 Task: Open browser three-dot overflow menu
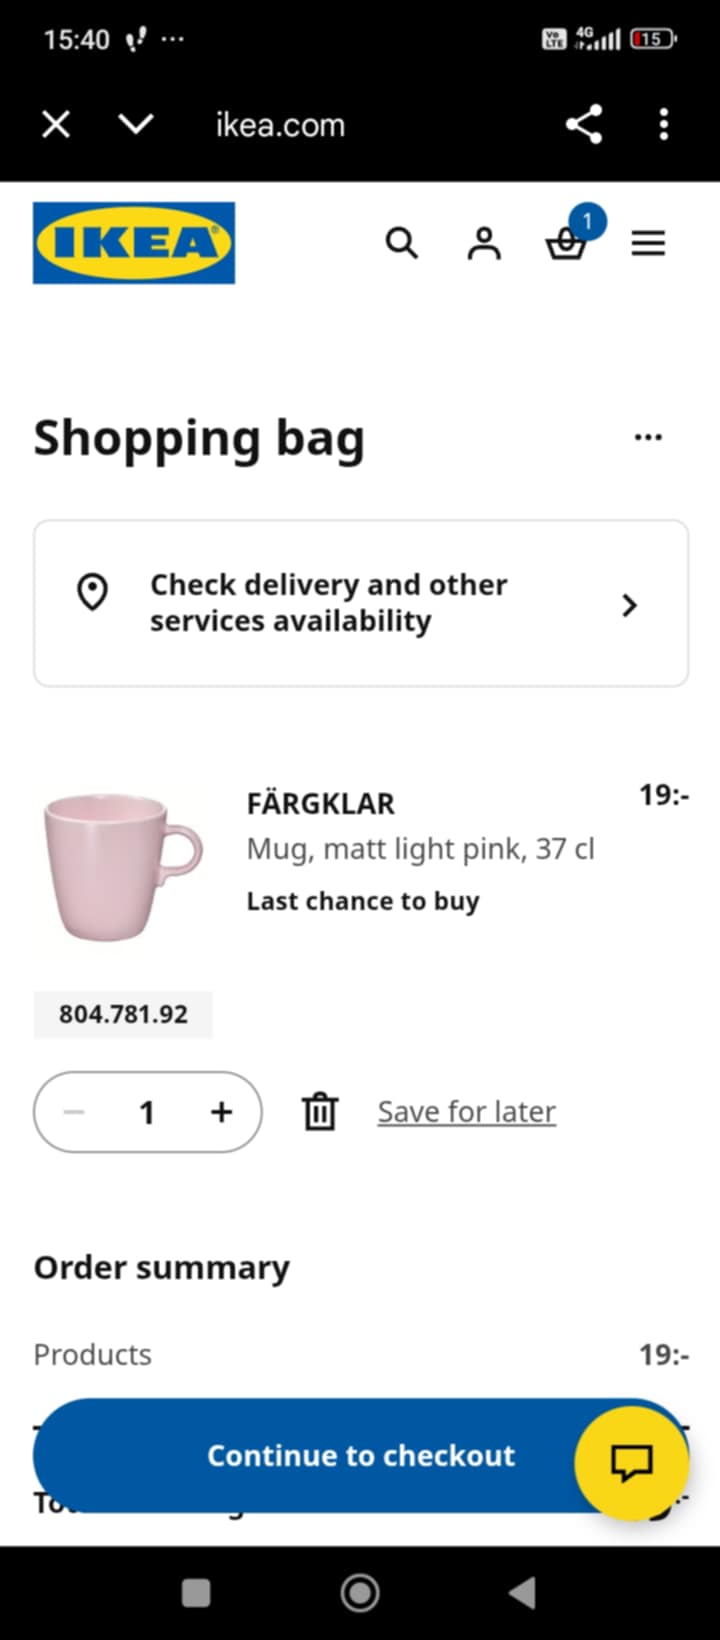point(664,125)
